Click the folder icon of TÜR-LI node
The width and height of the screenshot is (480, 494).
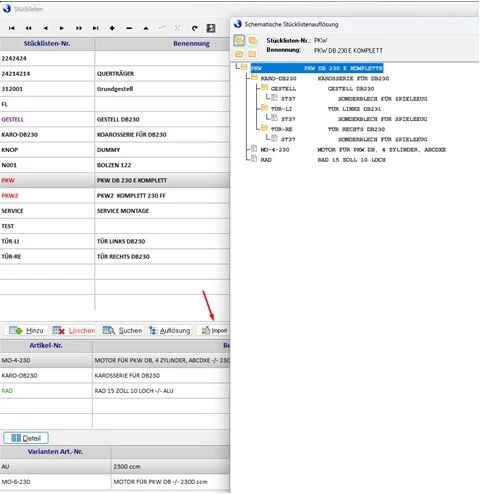click(x=264, y=108)
